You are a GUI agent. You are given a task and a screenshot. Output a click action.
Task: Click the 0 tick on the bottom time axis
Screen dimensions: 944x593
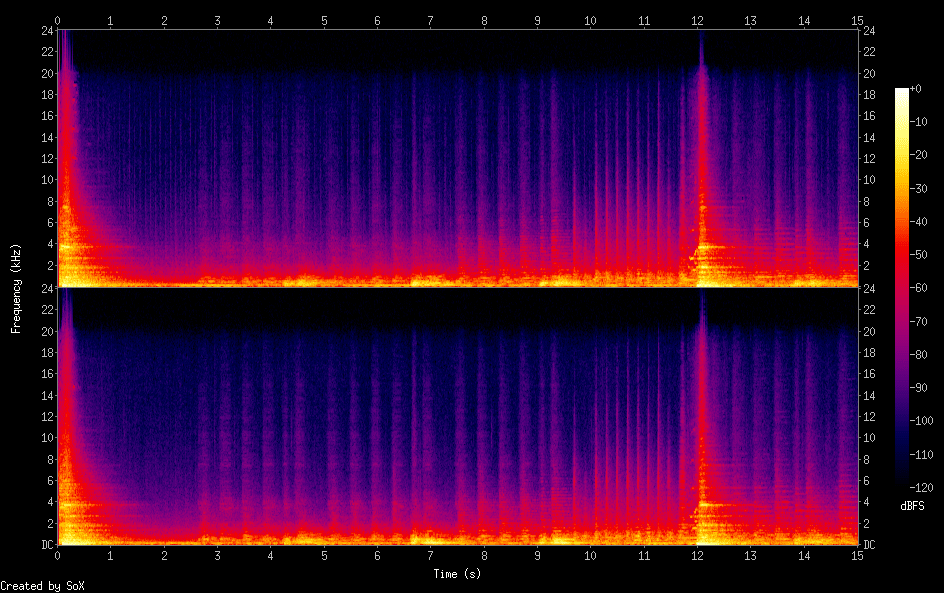(x=59, y=557)
